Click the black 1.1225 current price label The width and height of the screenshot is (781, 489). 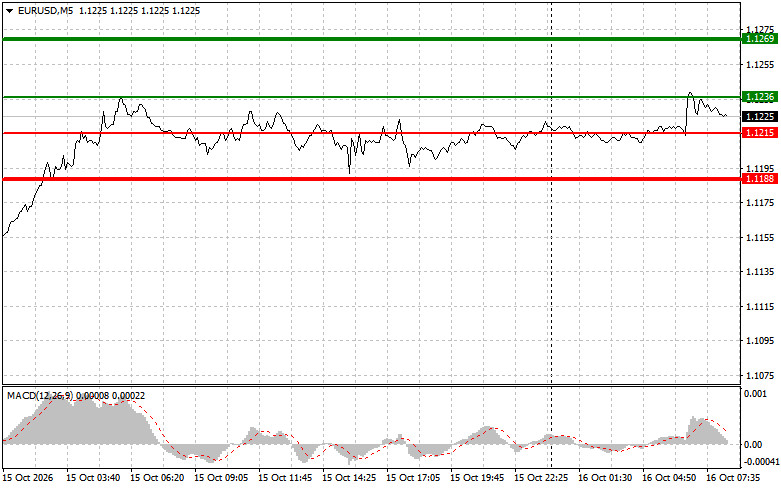coord(760,117)
